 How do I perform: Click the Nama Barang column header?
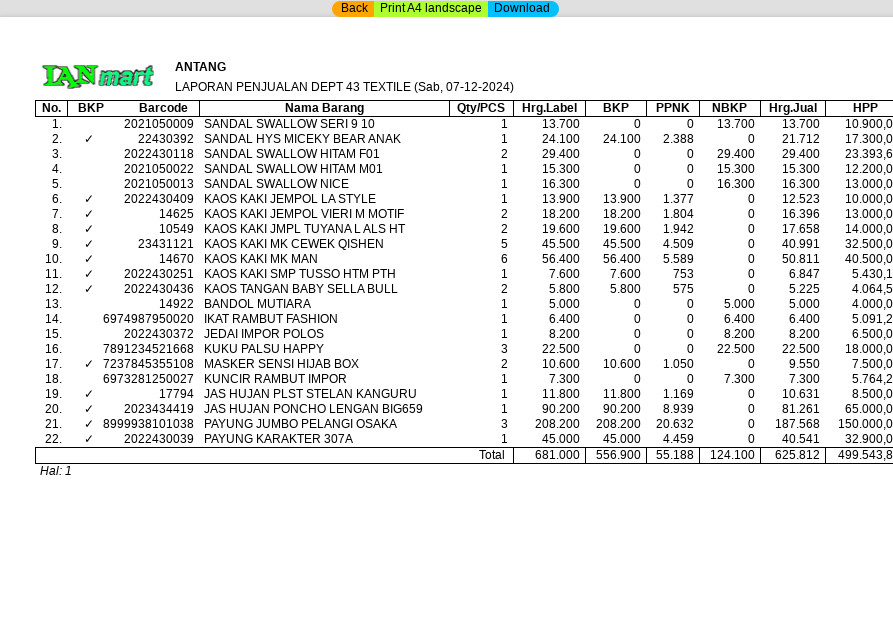pyautogui.click(x=324, y=108)
